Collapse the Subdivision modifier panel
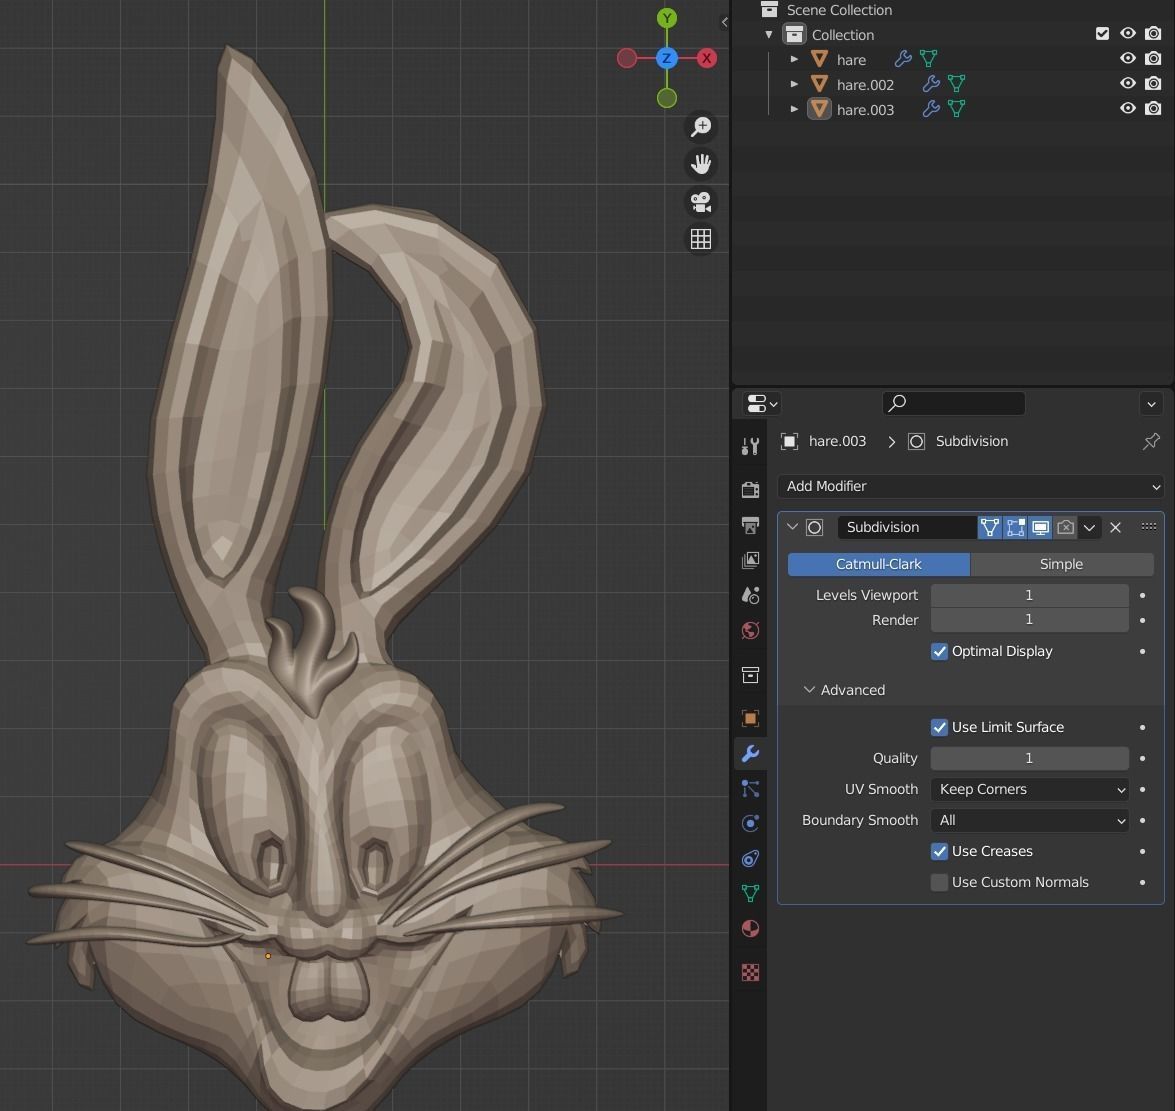This screenshot has height=1111, width=1175. [792, 527]
